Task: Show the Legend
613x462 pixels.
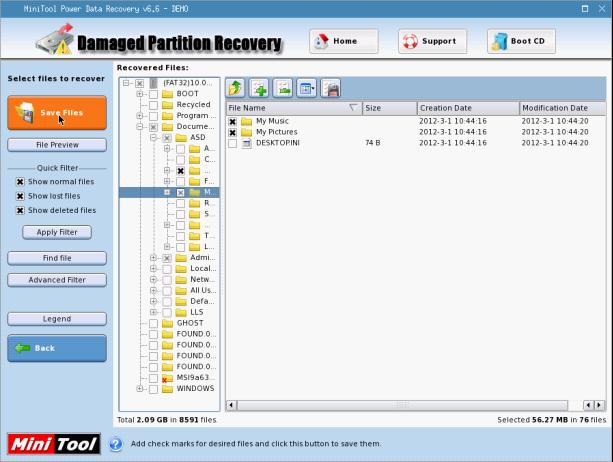Action: 57,319
